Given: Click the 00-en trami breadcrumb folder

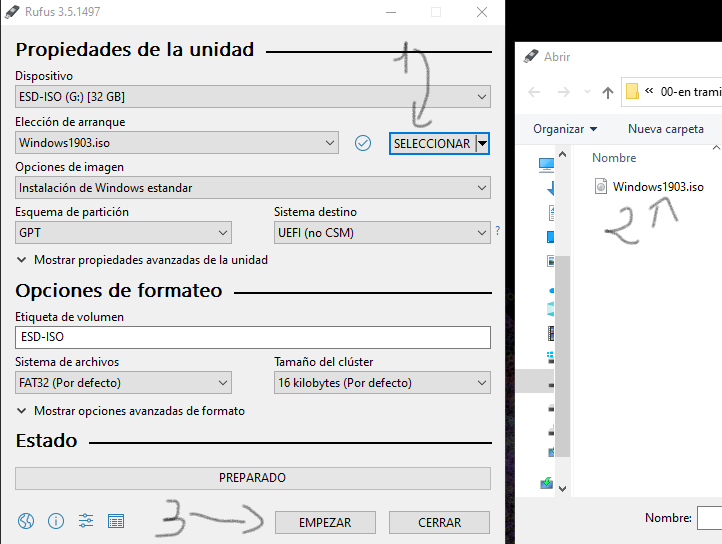Looking at the screenshot, I should pyautogui.click(x=691, y=92).
